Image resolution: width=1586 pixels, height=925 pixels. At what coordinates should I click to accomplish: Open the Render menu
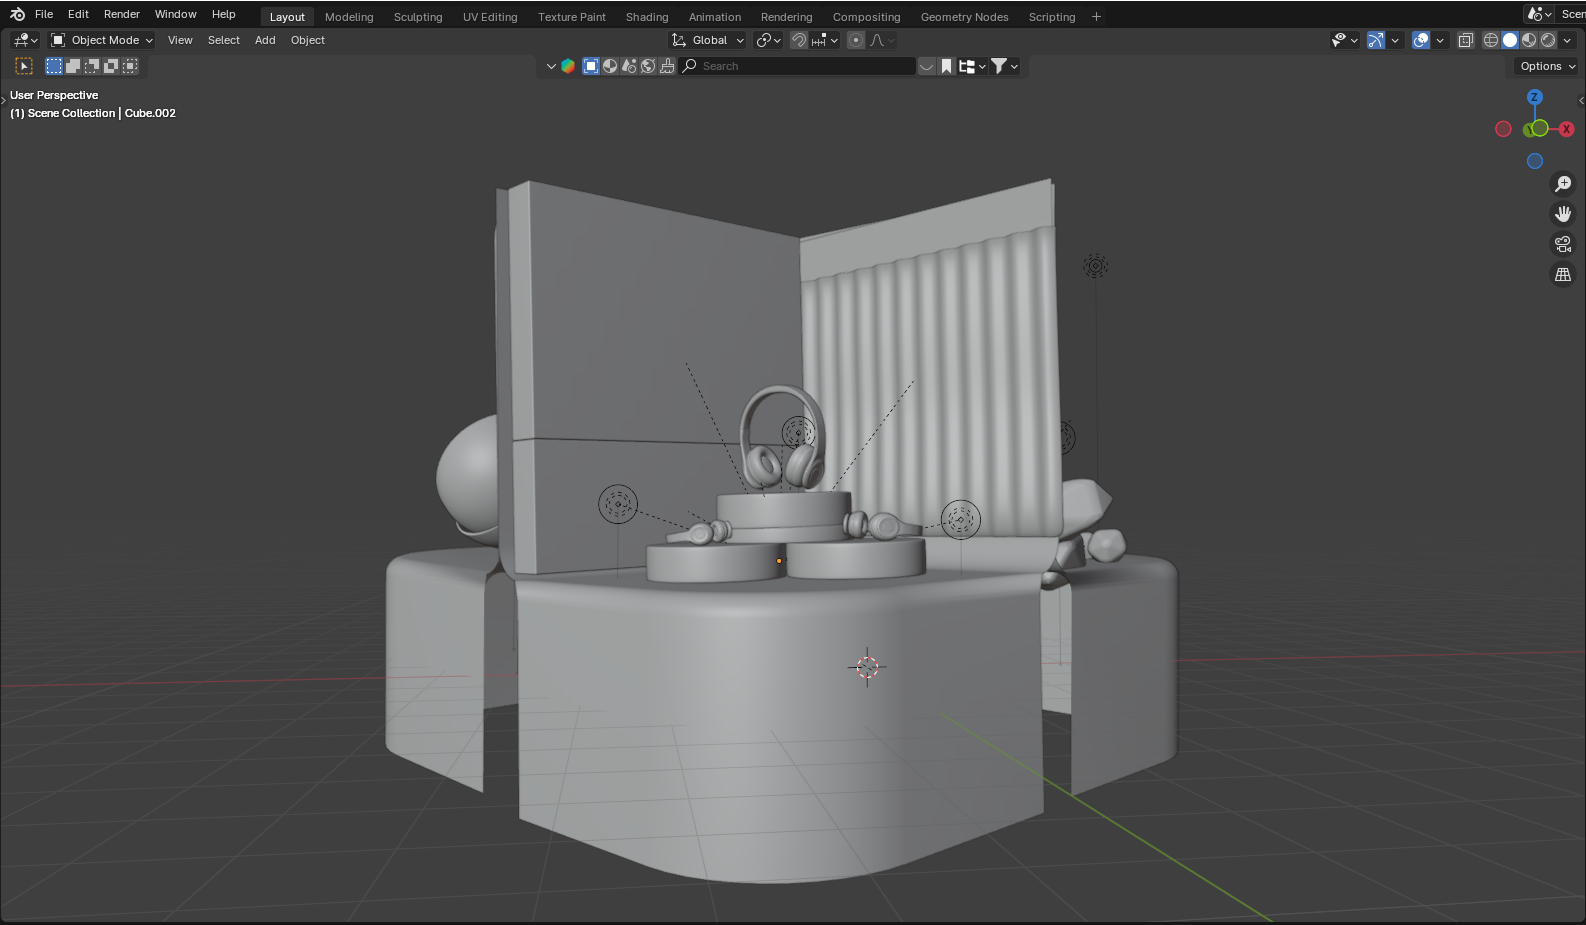(121, 14)
